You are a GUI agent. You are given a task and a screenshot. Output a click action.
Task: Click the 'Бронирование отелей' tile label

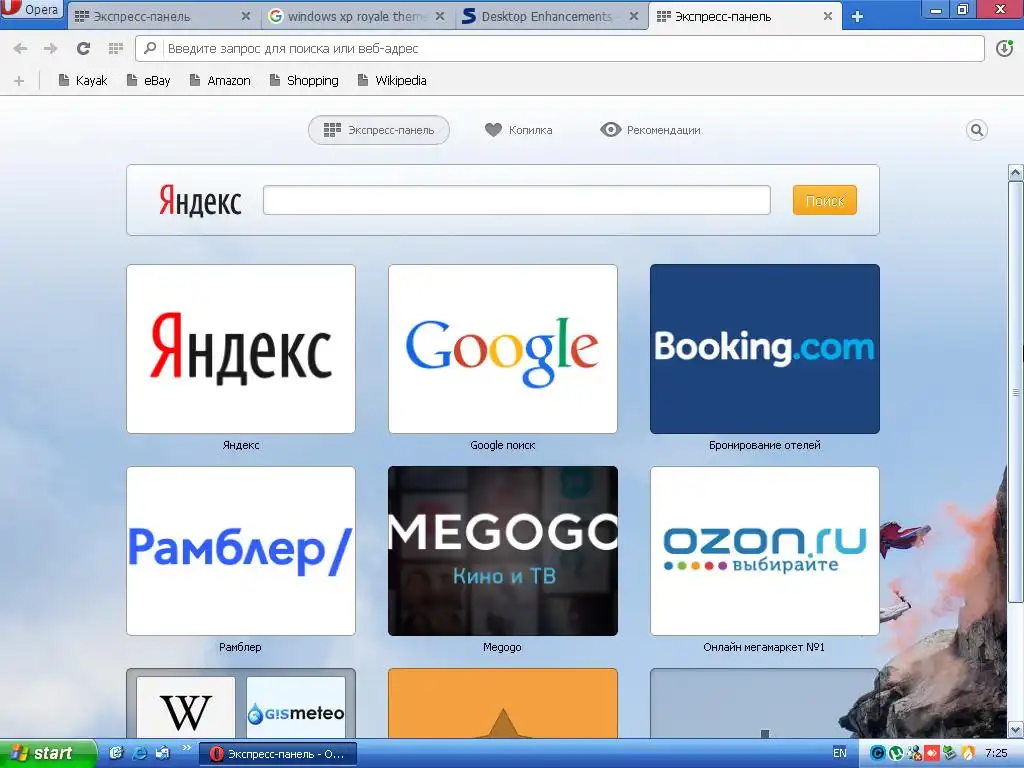(765, 445)
